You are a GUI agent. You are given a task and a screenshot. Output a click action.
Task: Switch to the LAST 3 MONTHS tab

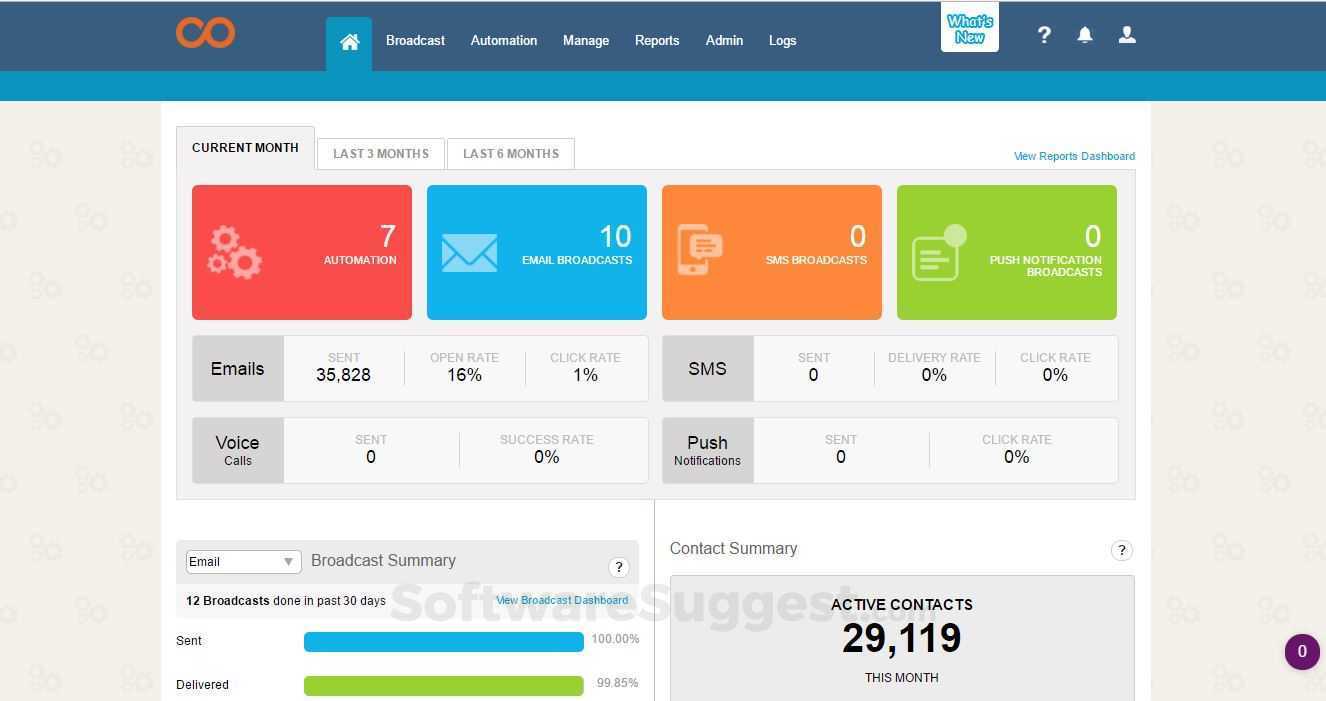point(381,153)
